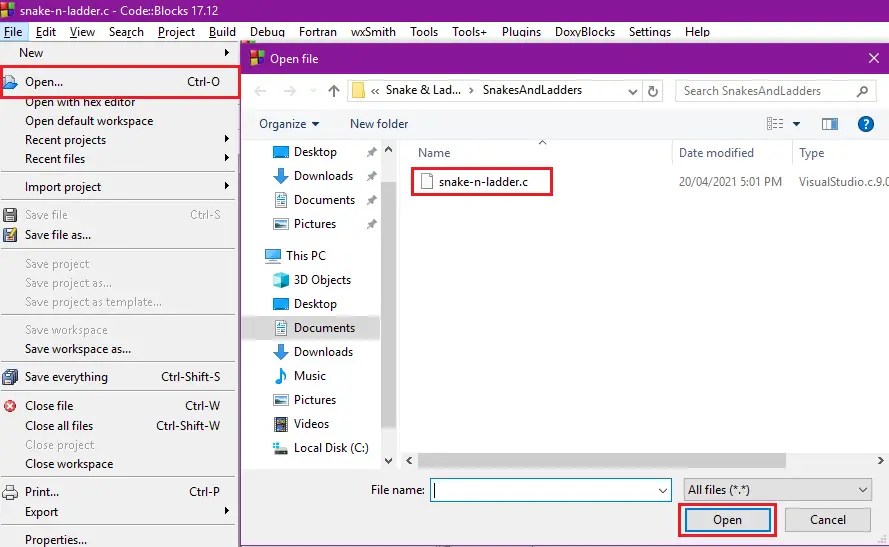Viewport: 889px width, 547px height.
Task: Open the Organize dropdown
Action: point(289,124)
